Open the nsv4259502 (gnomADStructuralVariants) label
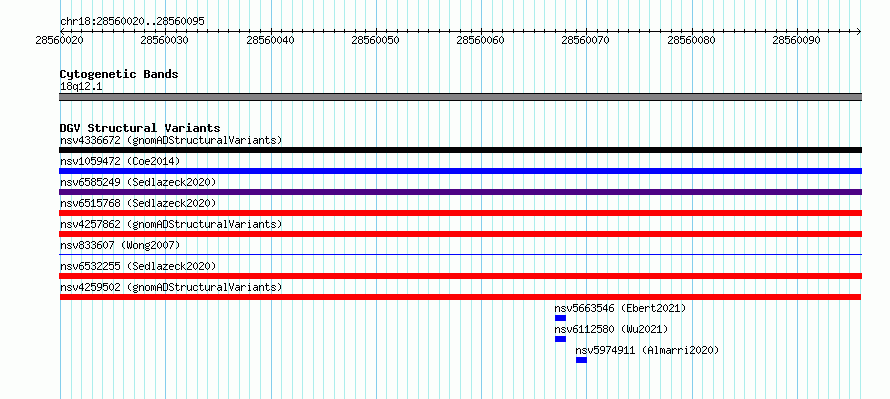The width and height of the screenshot is (890, 399). tap(171, 287)
